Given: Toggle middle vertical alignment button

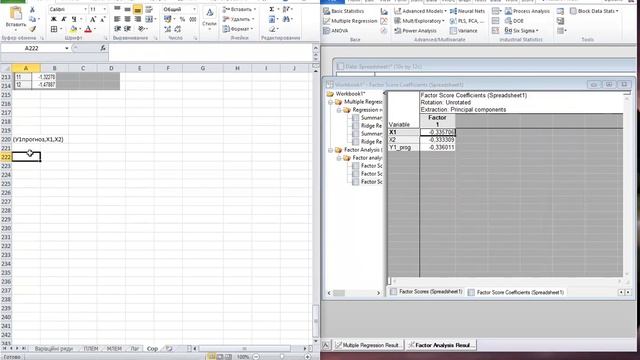Looking at the screenshot, I should tap(127, 9).
